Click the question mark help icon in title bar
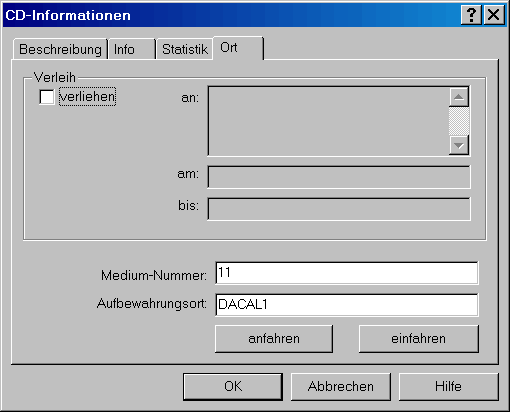The image size is (510, 412). point(471,15)
